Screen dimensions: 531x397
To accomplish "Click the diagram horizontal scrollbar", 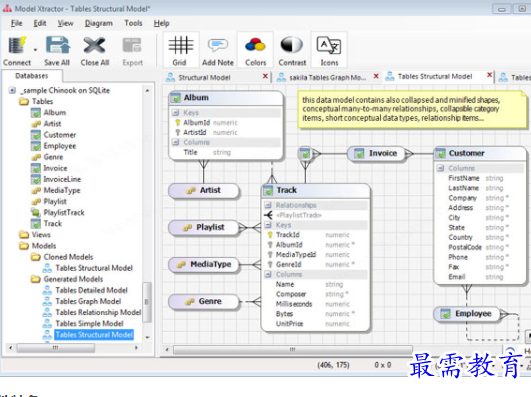I will [x=293, y=349].
